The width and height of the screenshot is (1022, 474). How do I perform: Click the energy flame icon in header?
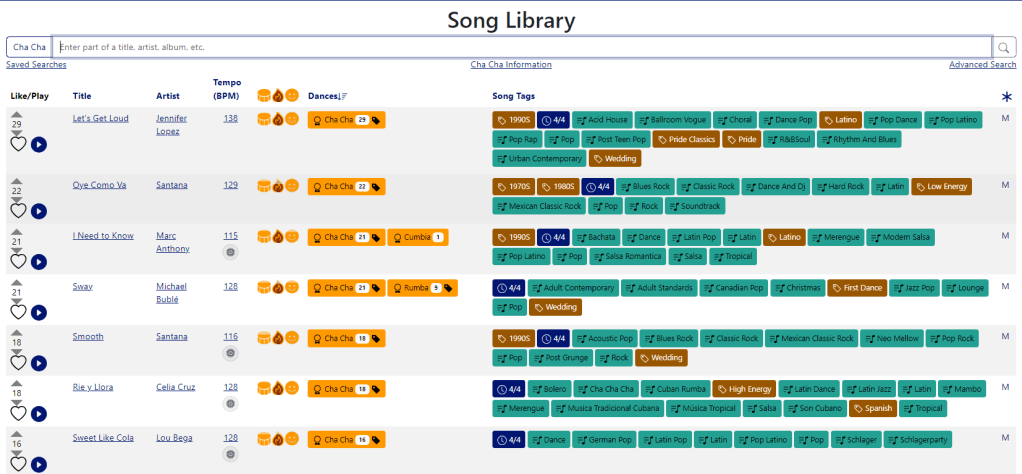pyautogui.click(x=278, y=96)
